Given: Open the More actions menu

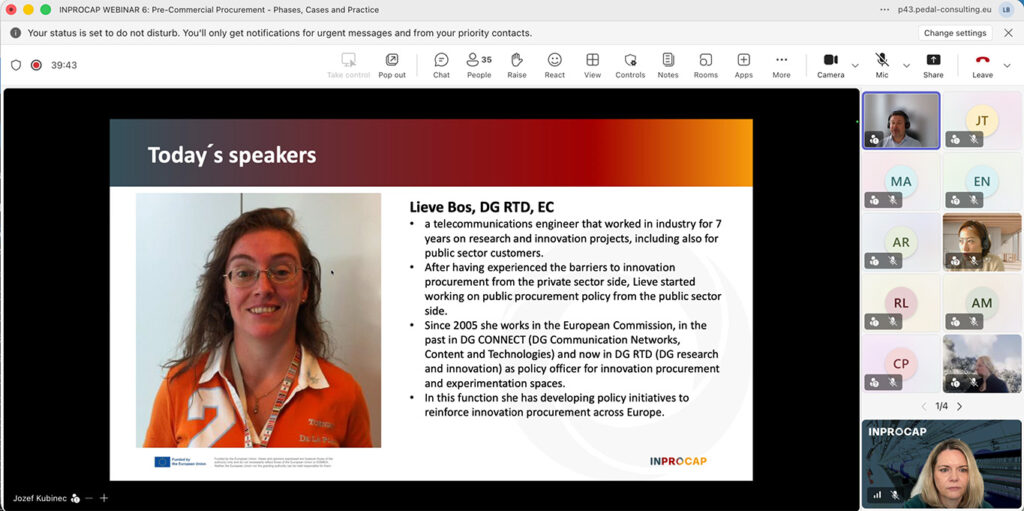Looking at the screenshot, I should tap(781, 65).
